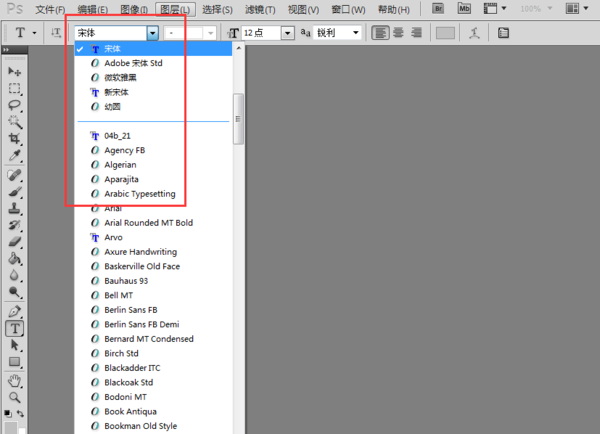
Task: Choose the Bauhaus 93 font
Action: pos(126,281)
